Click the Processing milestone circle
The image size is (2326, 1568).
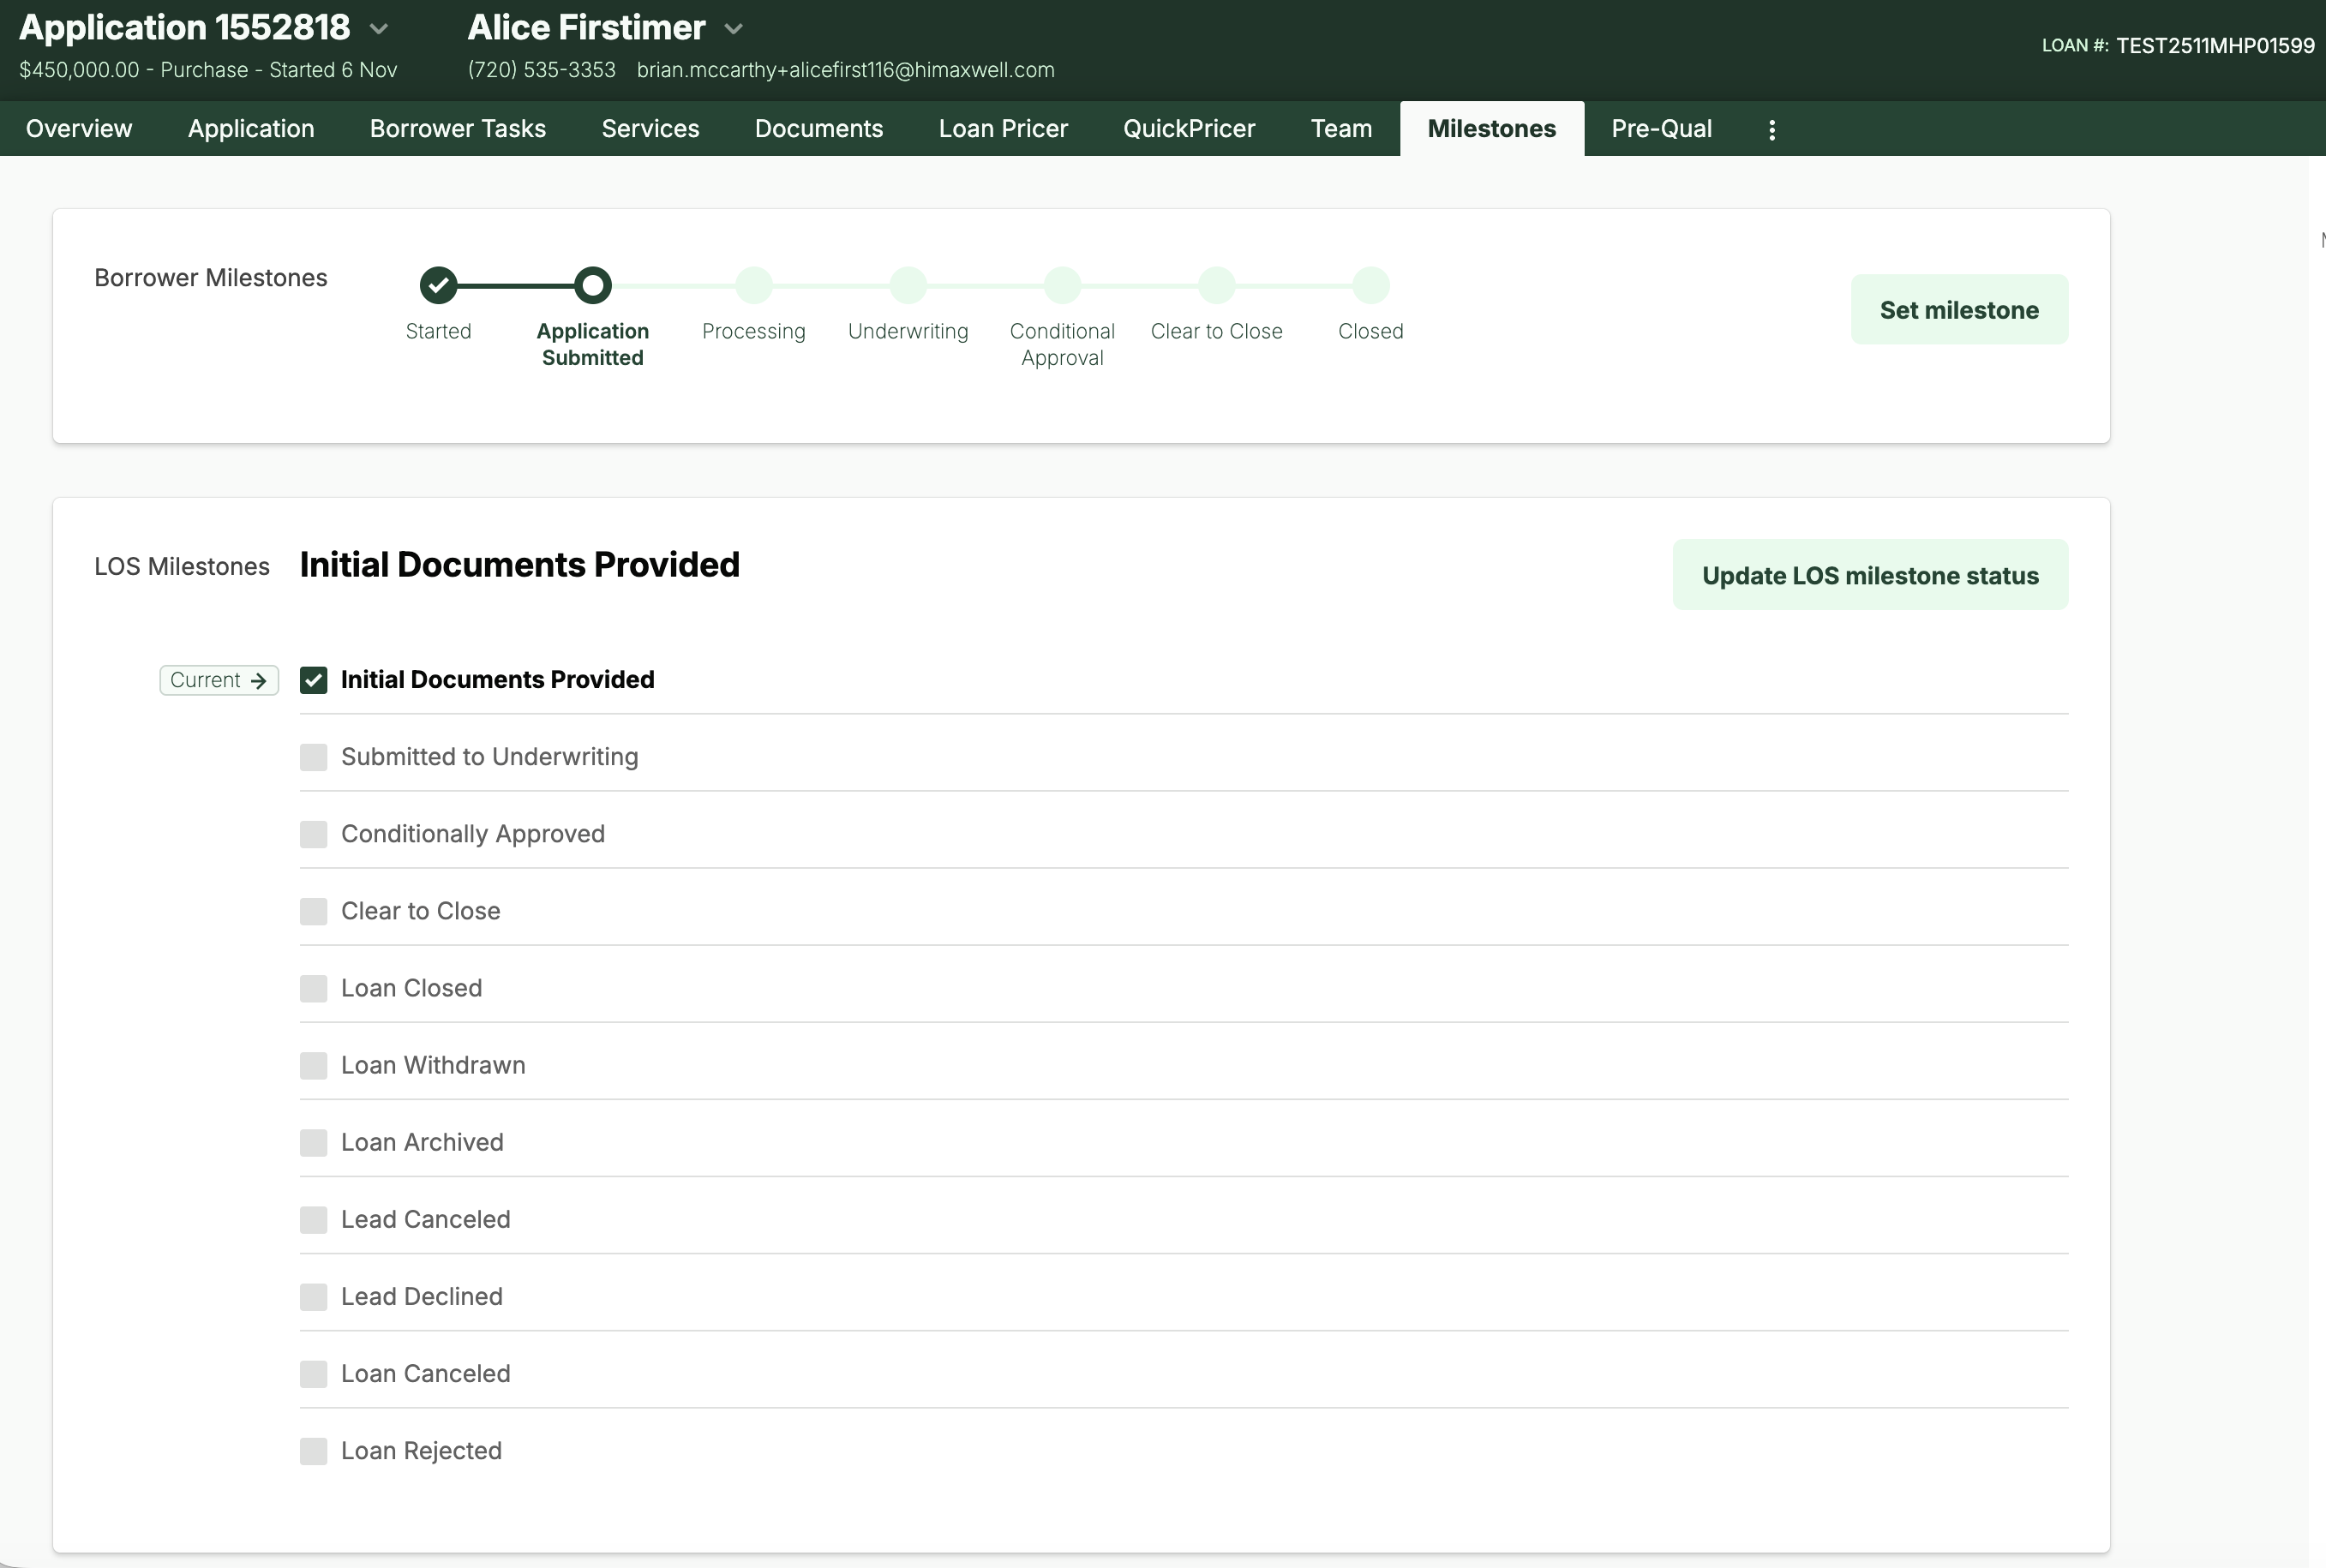[753, 285]
